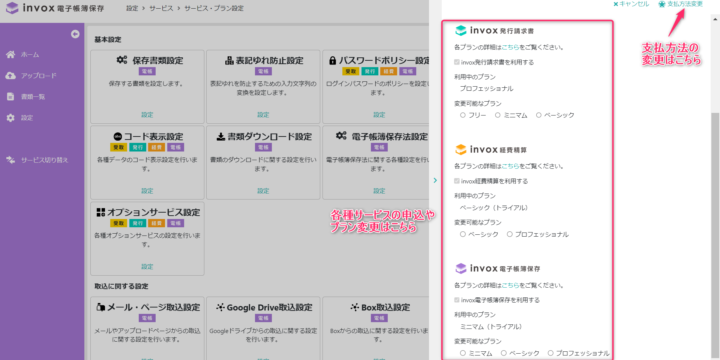Click 設定 link under オプションサービス設定
The image size is (720, 360).
(x=147, y=267)
